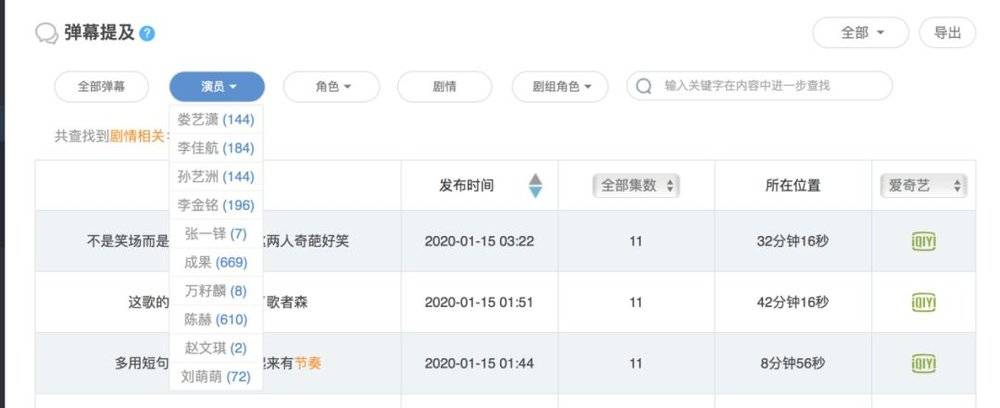Select 娄艺潇 (144) from the actor list
This screenshot has width=1000, height=408.
coord(215,119)
